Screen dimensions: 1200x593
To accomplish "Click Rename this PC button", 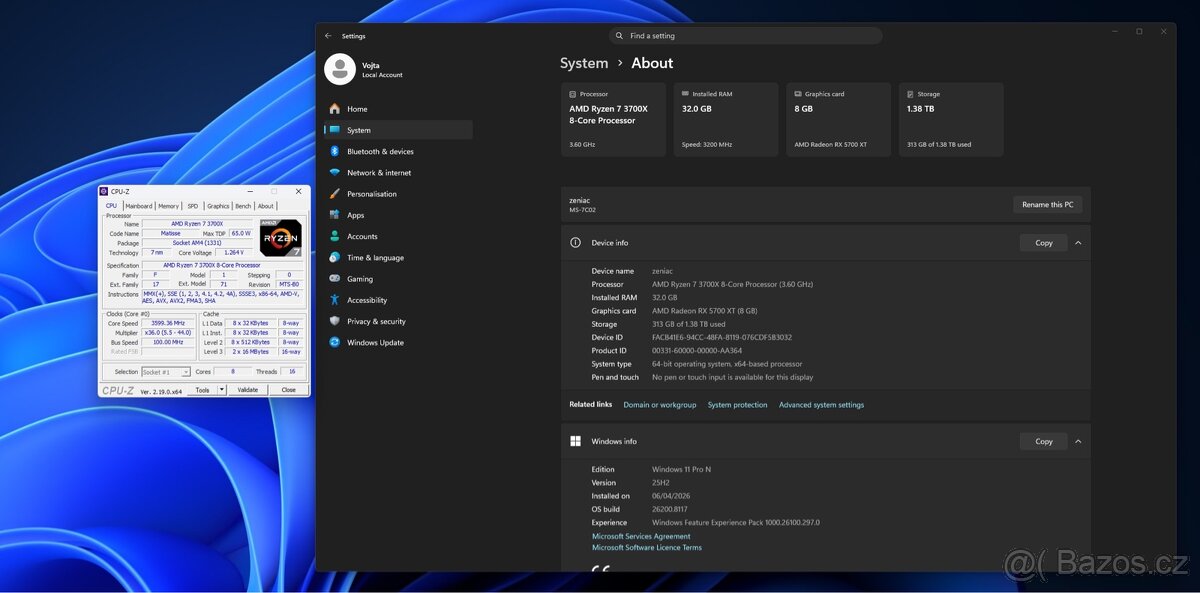I will coord(1048,204).
